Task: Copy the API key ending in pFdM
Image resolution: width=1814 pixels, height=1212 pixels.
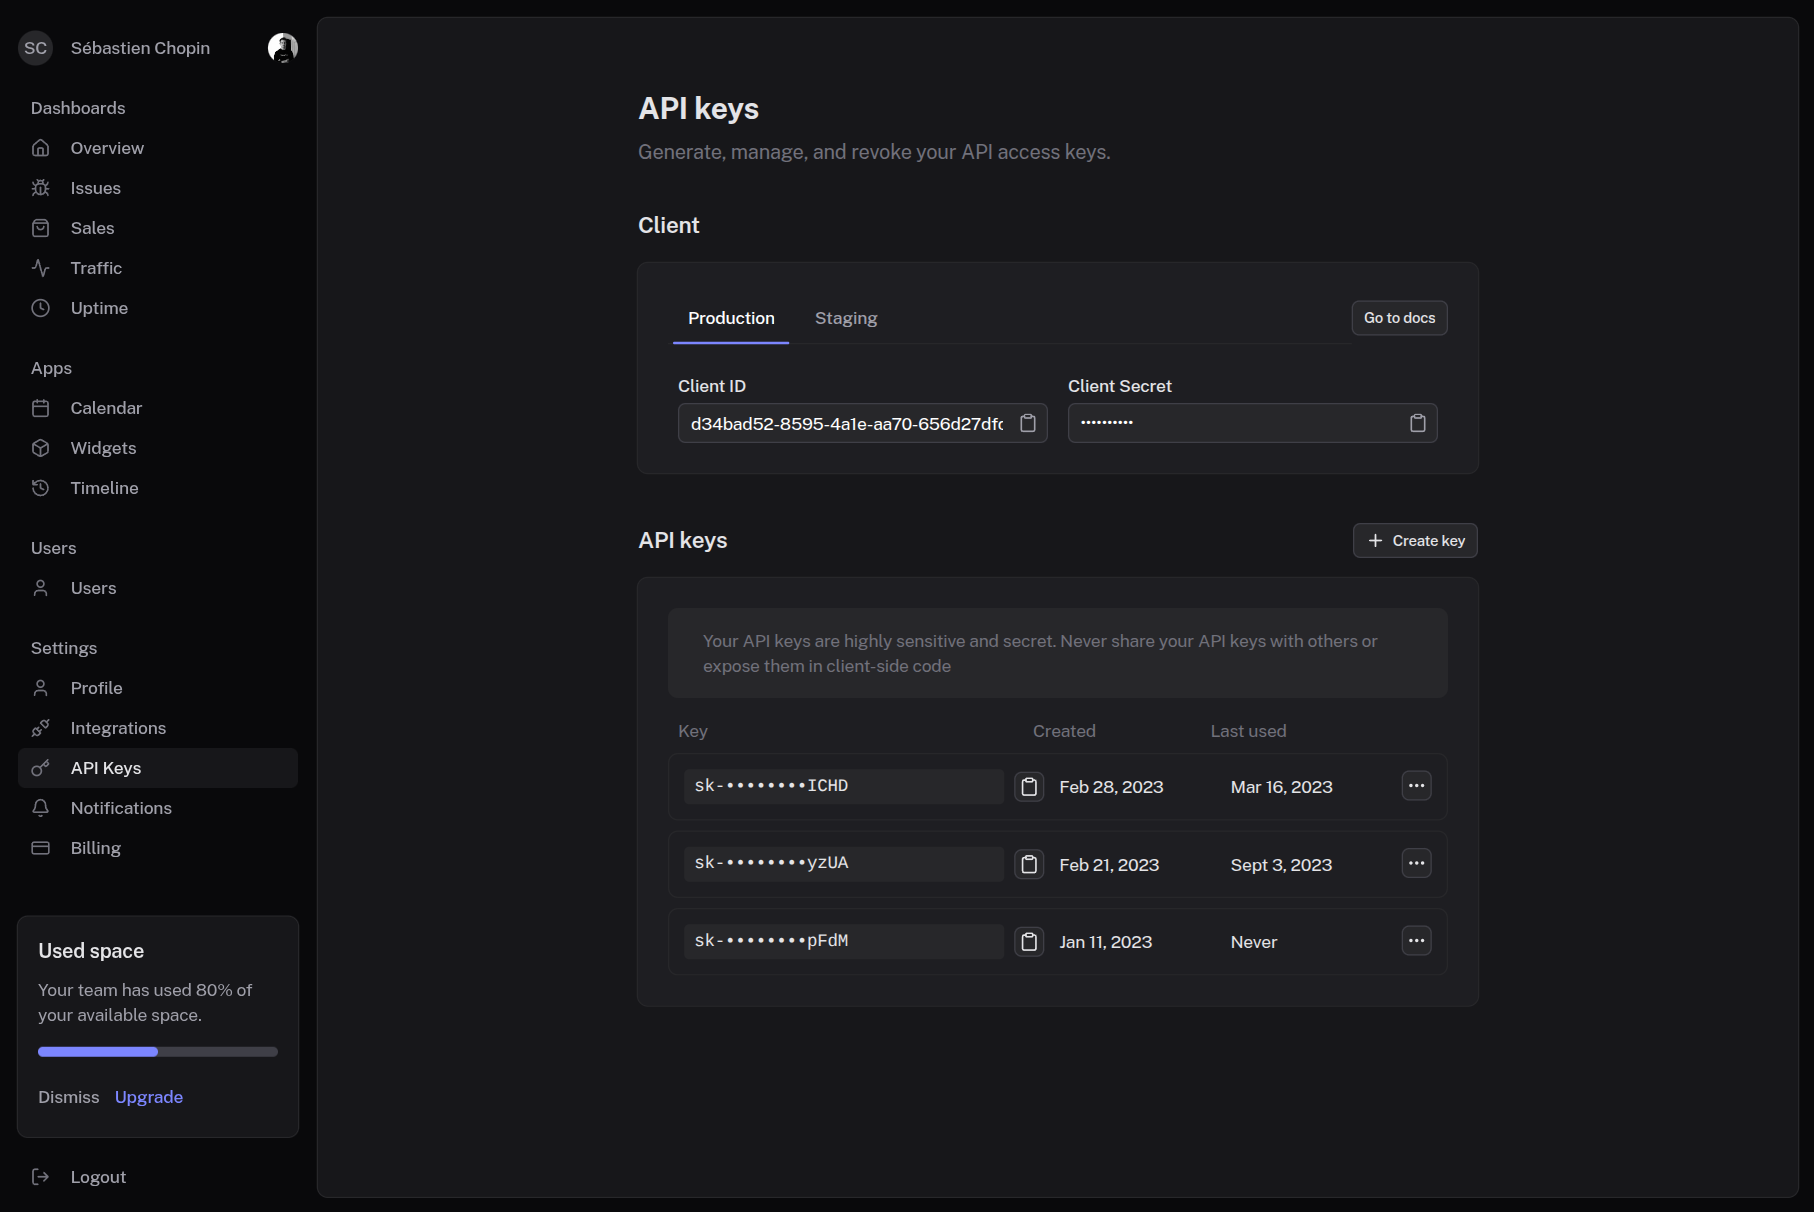Action: coord(1029,942)
